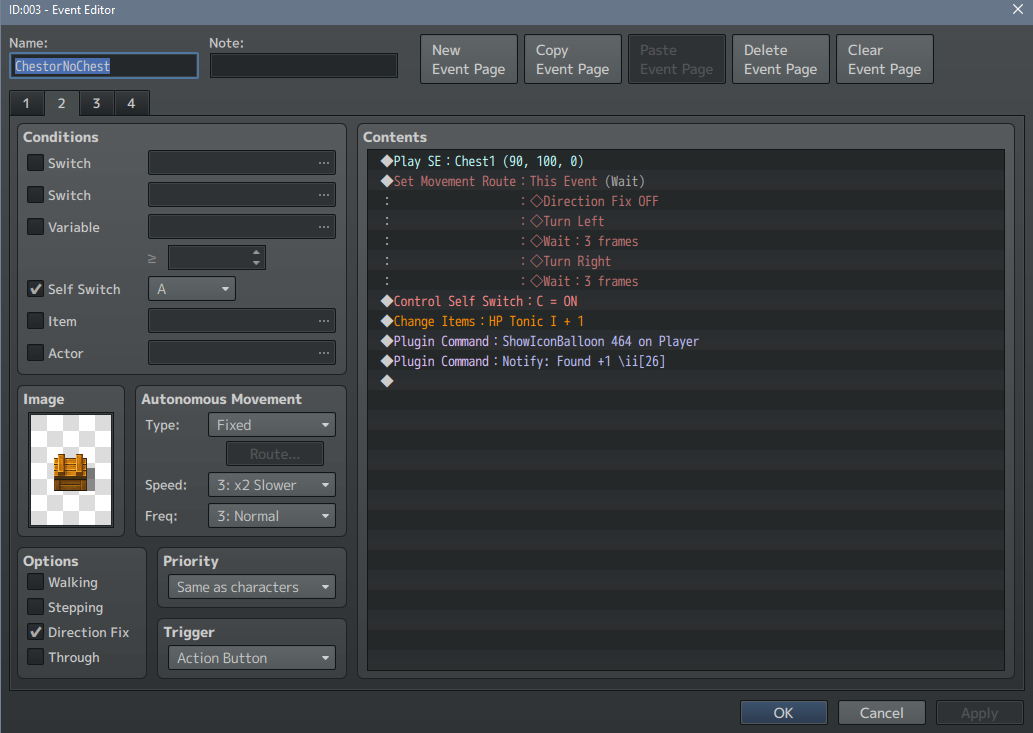Image resolution: width=1033 pixels, height=733 pixels.
Task: Click the event Name input field
Action: point(104,66)
